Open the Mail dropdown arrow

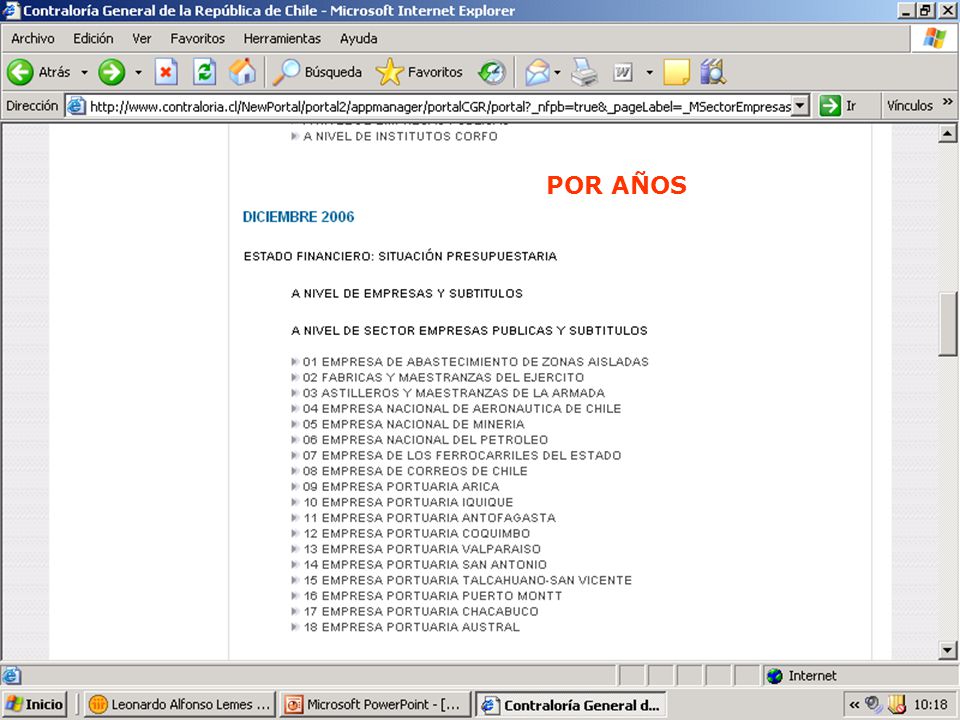pos(557,72)
